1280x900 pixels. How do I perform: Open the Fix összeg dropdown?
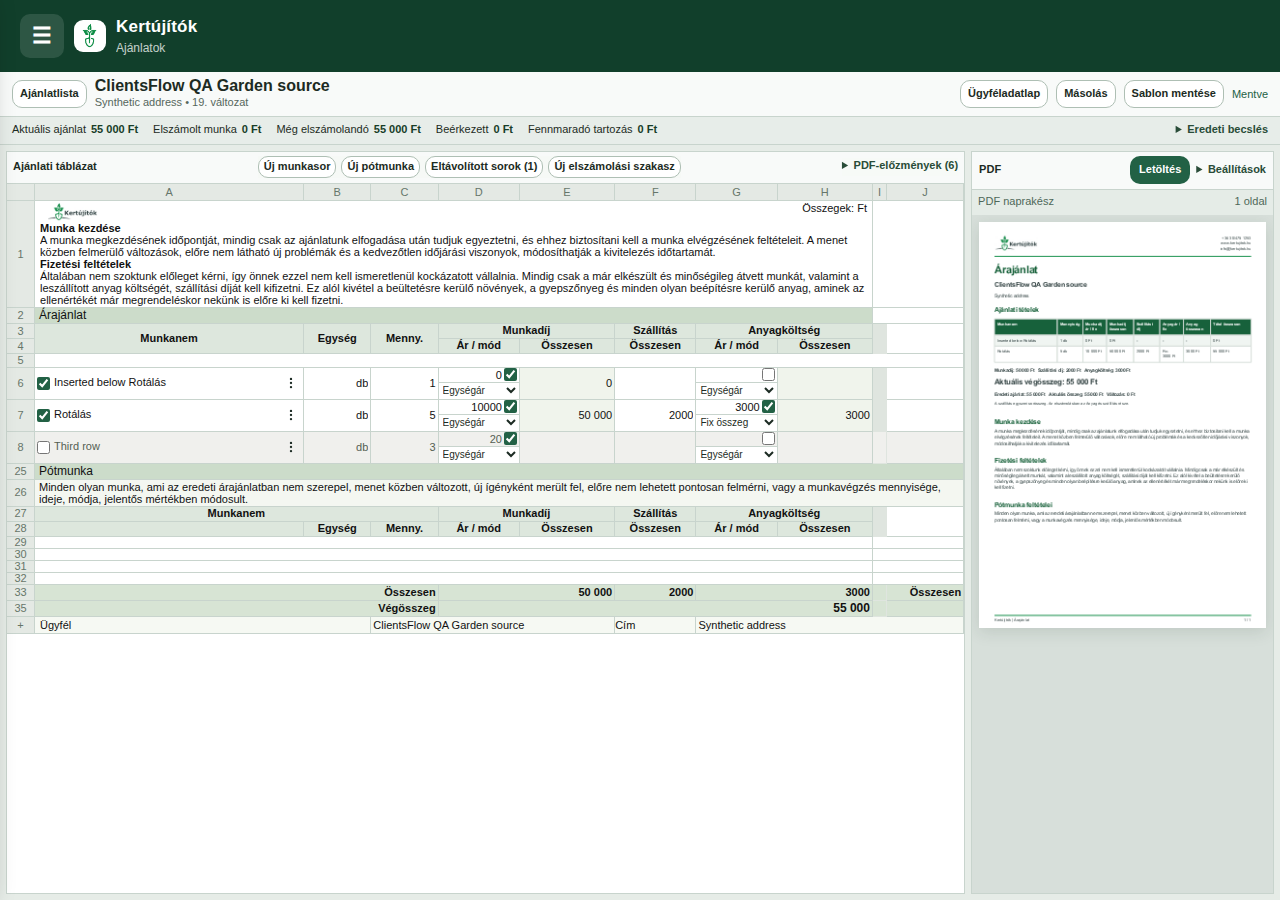point(736,422)
